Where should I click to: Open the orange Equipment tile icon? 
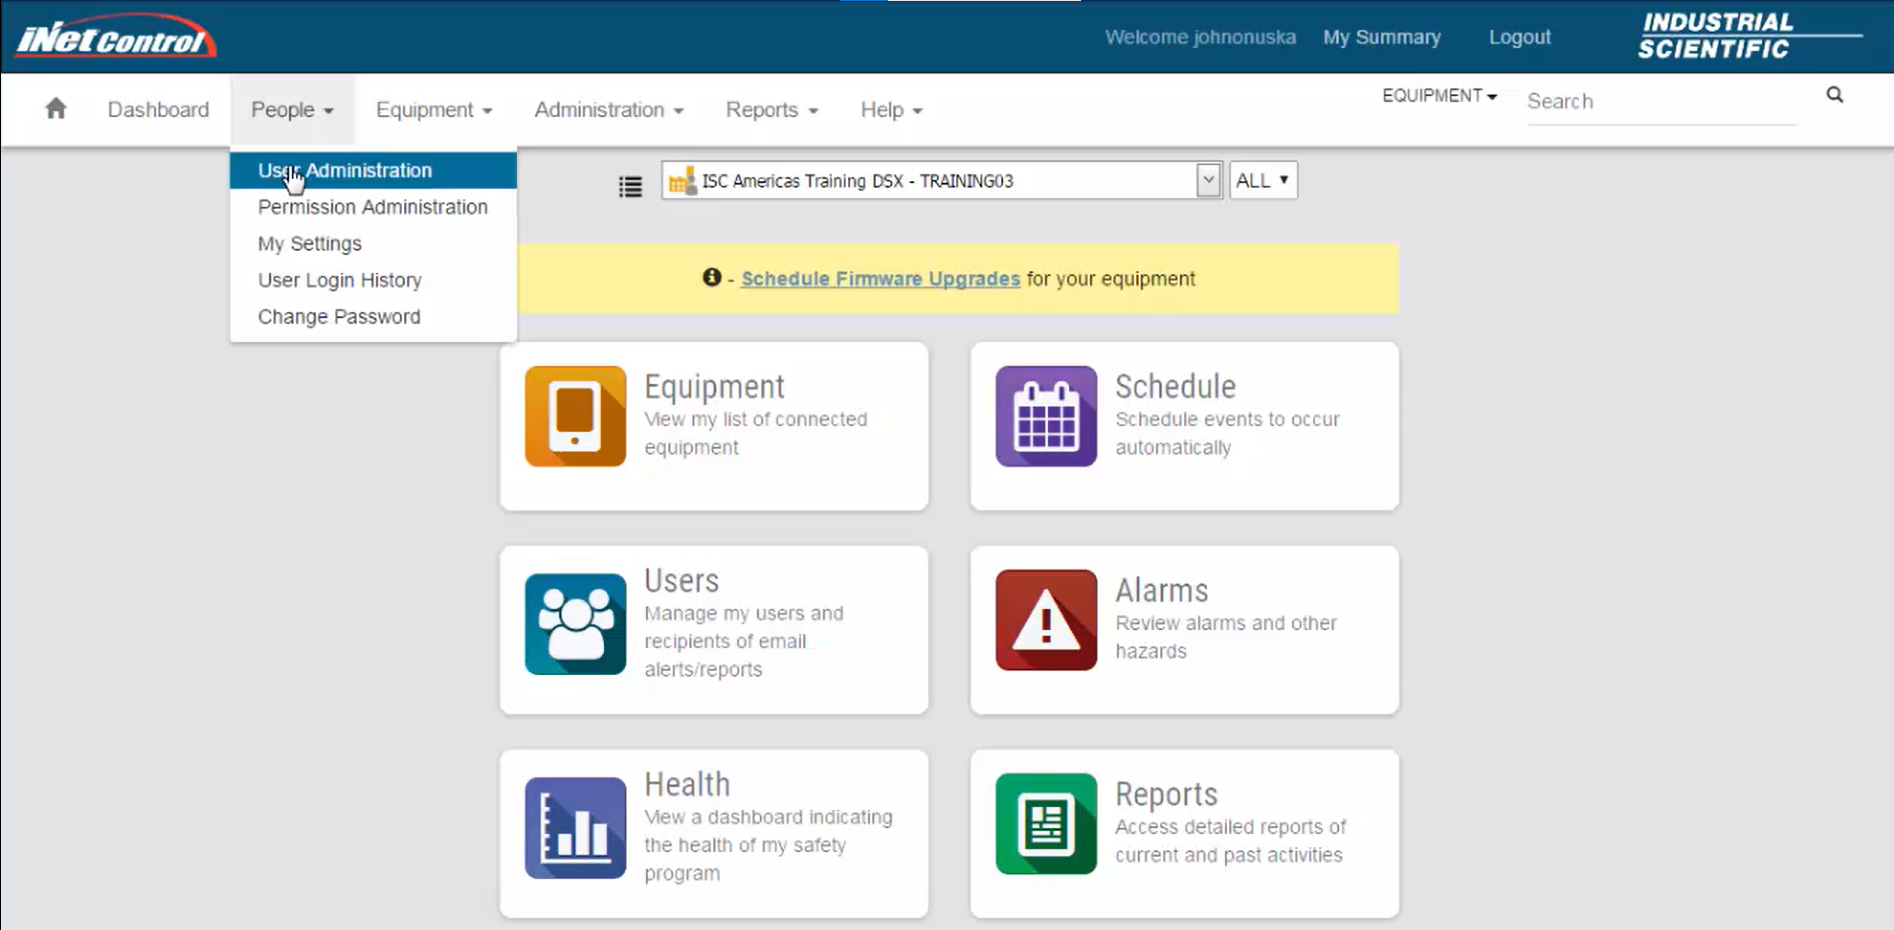point(575,416)
